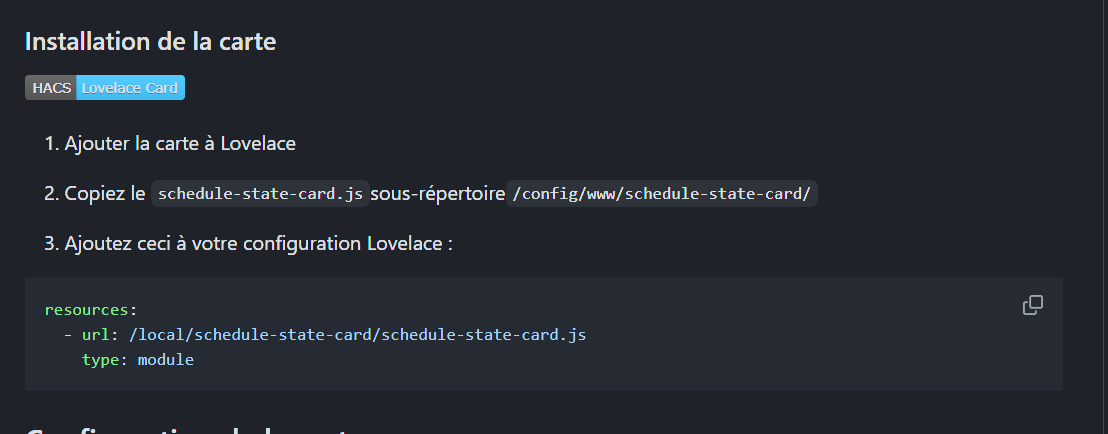
Task: Click the word "sous-répertoire" in step 2
Action: (437, 193)
